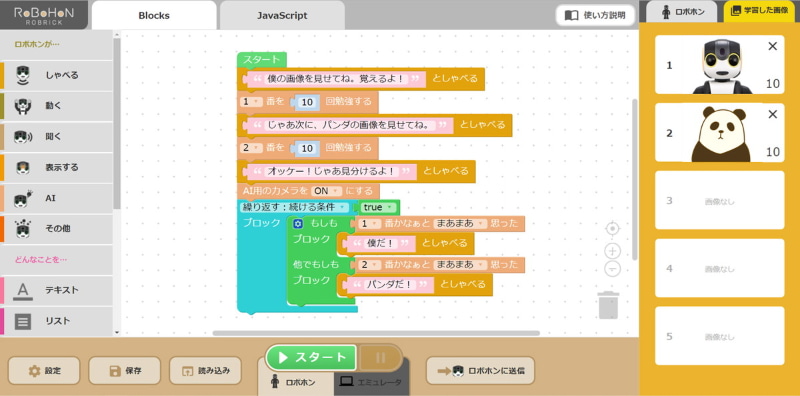
Task: Open the ON dropdown for AI用のカメラ
Action: tap(326, 191)
